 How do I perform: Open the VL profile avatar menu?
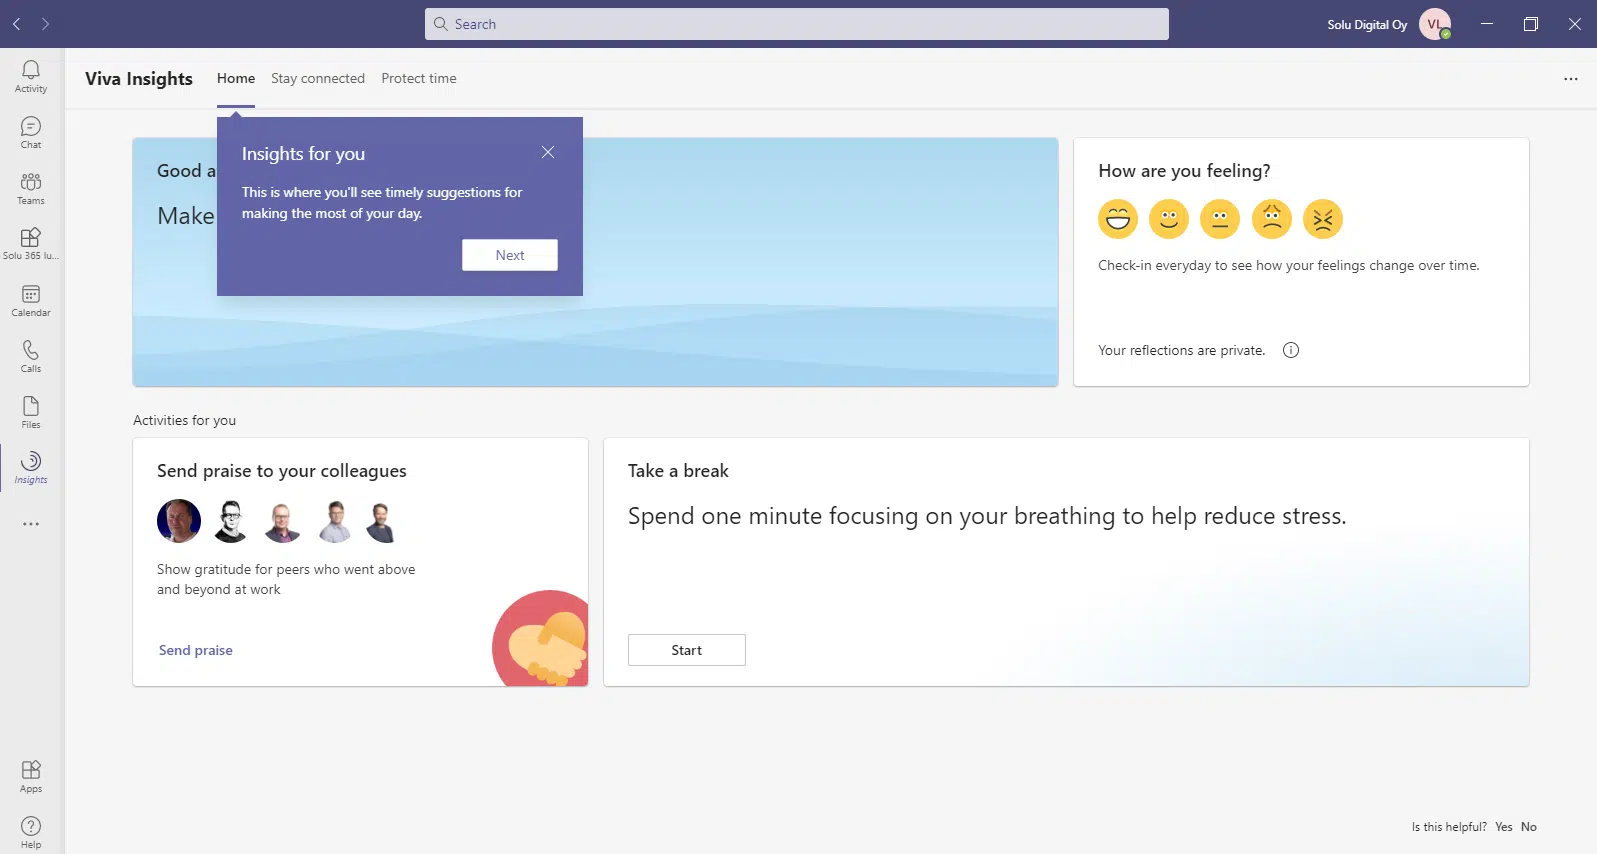(x=1434, y=24)
